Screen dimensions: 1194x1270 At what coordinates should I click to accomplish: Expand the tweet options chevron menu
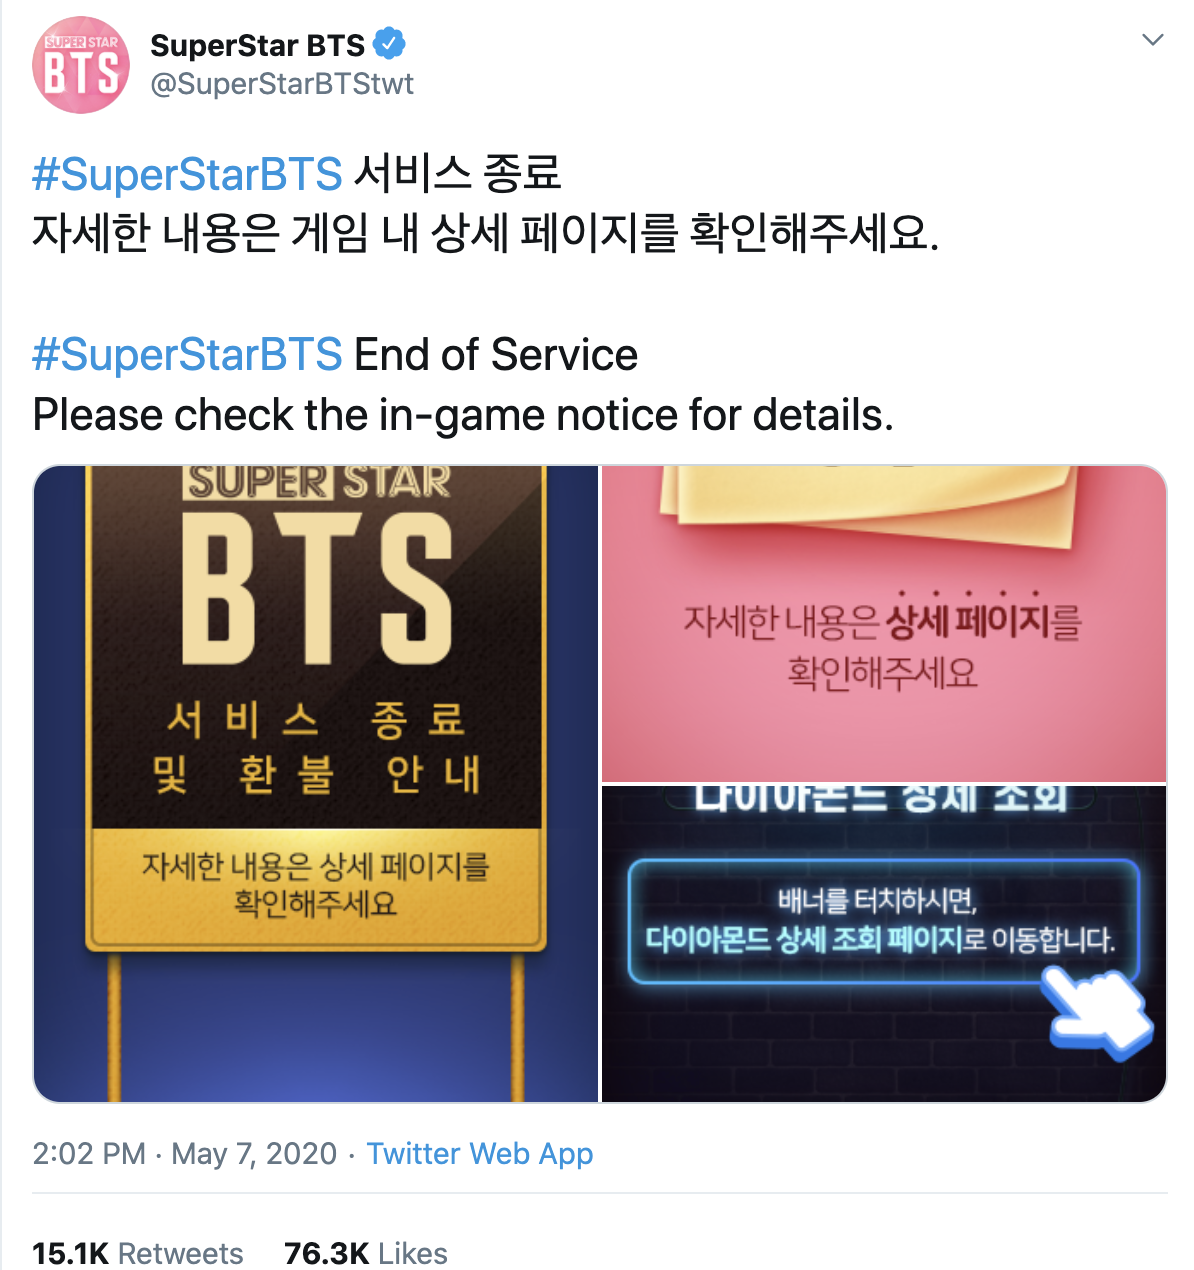click(1153, 40)
